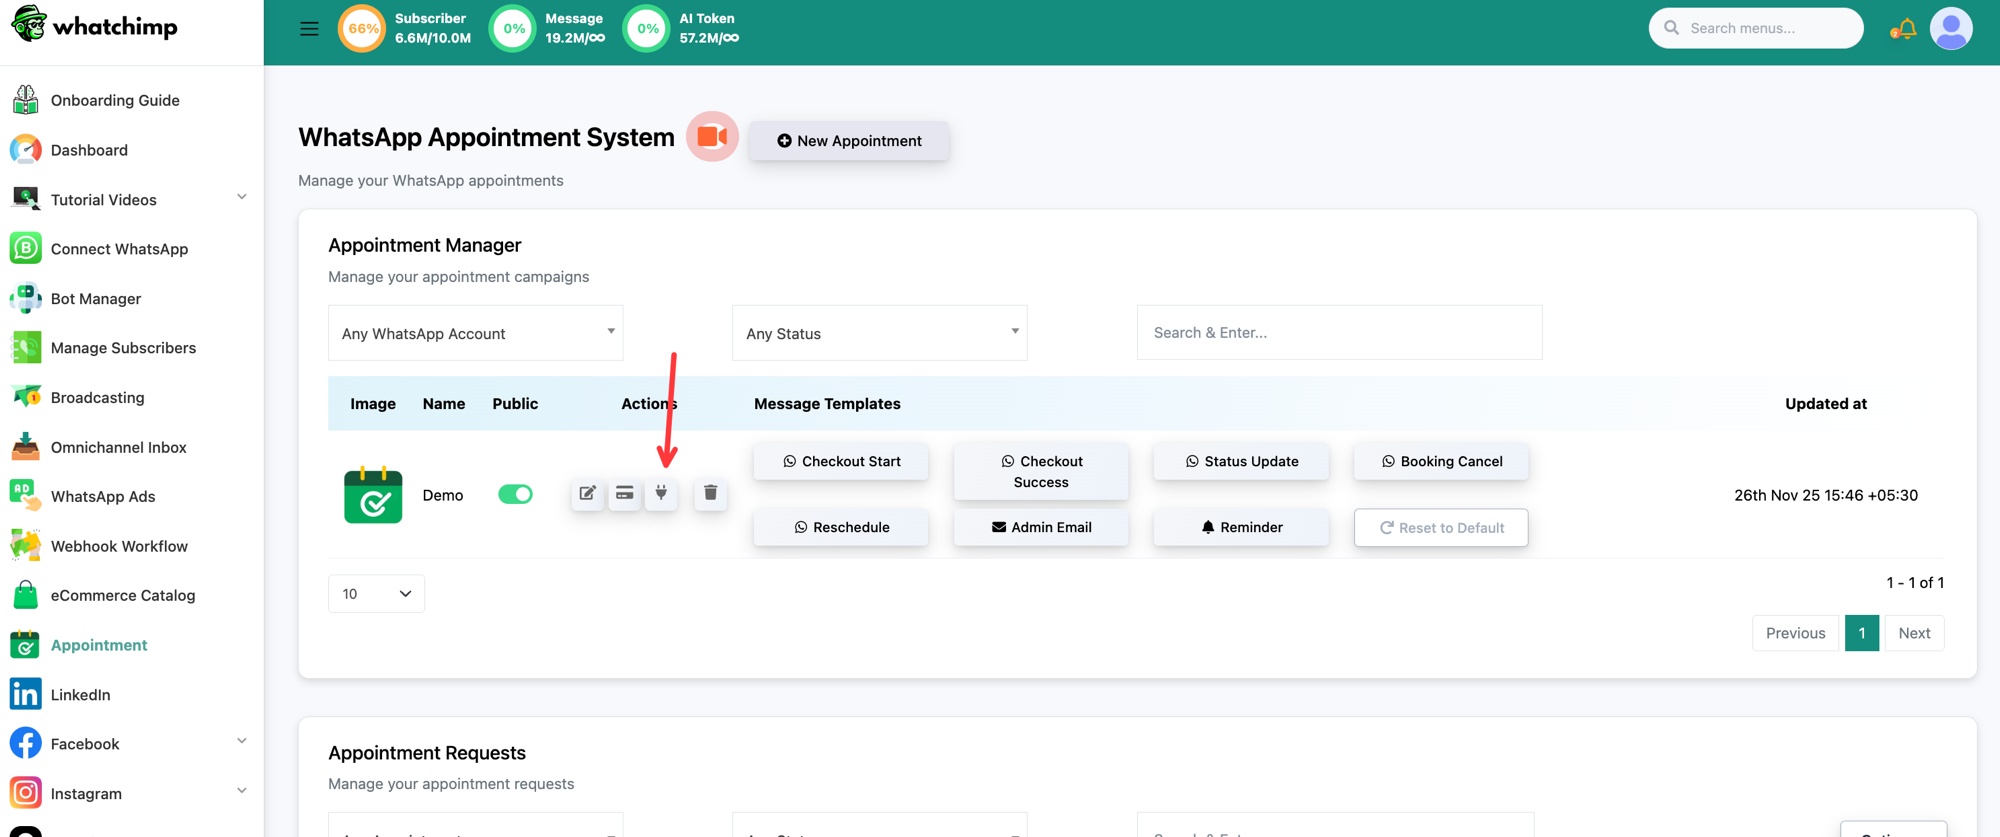Image resolution: width=2000 pixels, height=837 pixels.
Task: Click the Next pagination button
Action: [x=1914, y=633]
